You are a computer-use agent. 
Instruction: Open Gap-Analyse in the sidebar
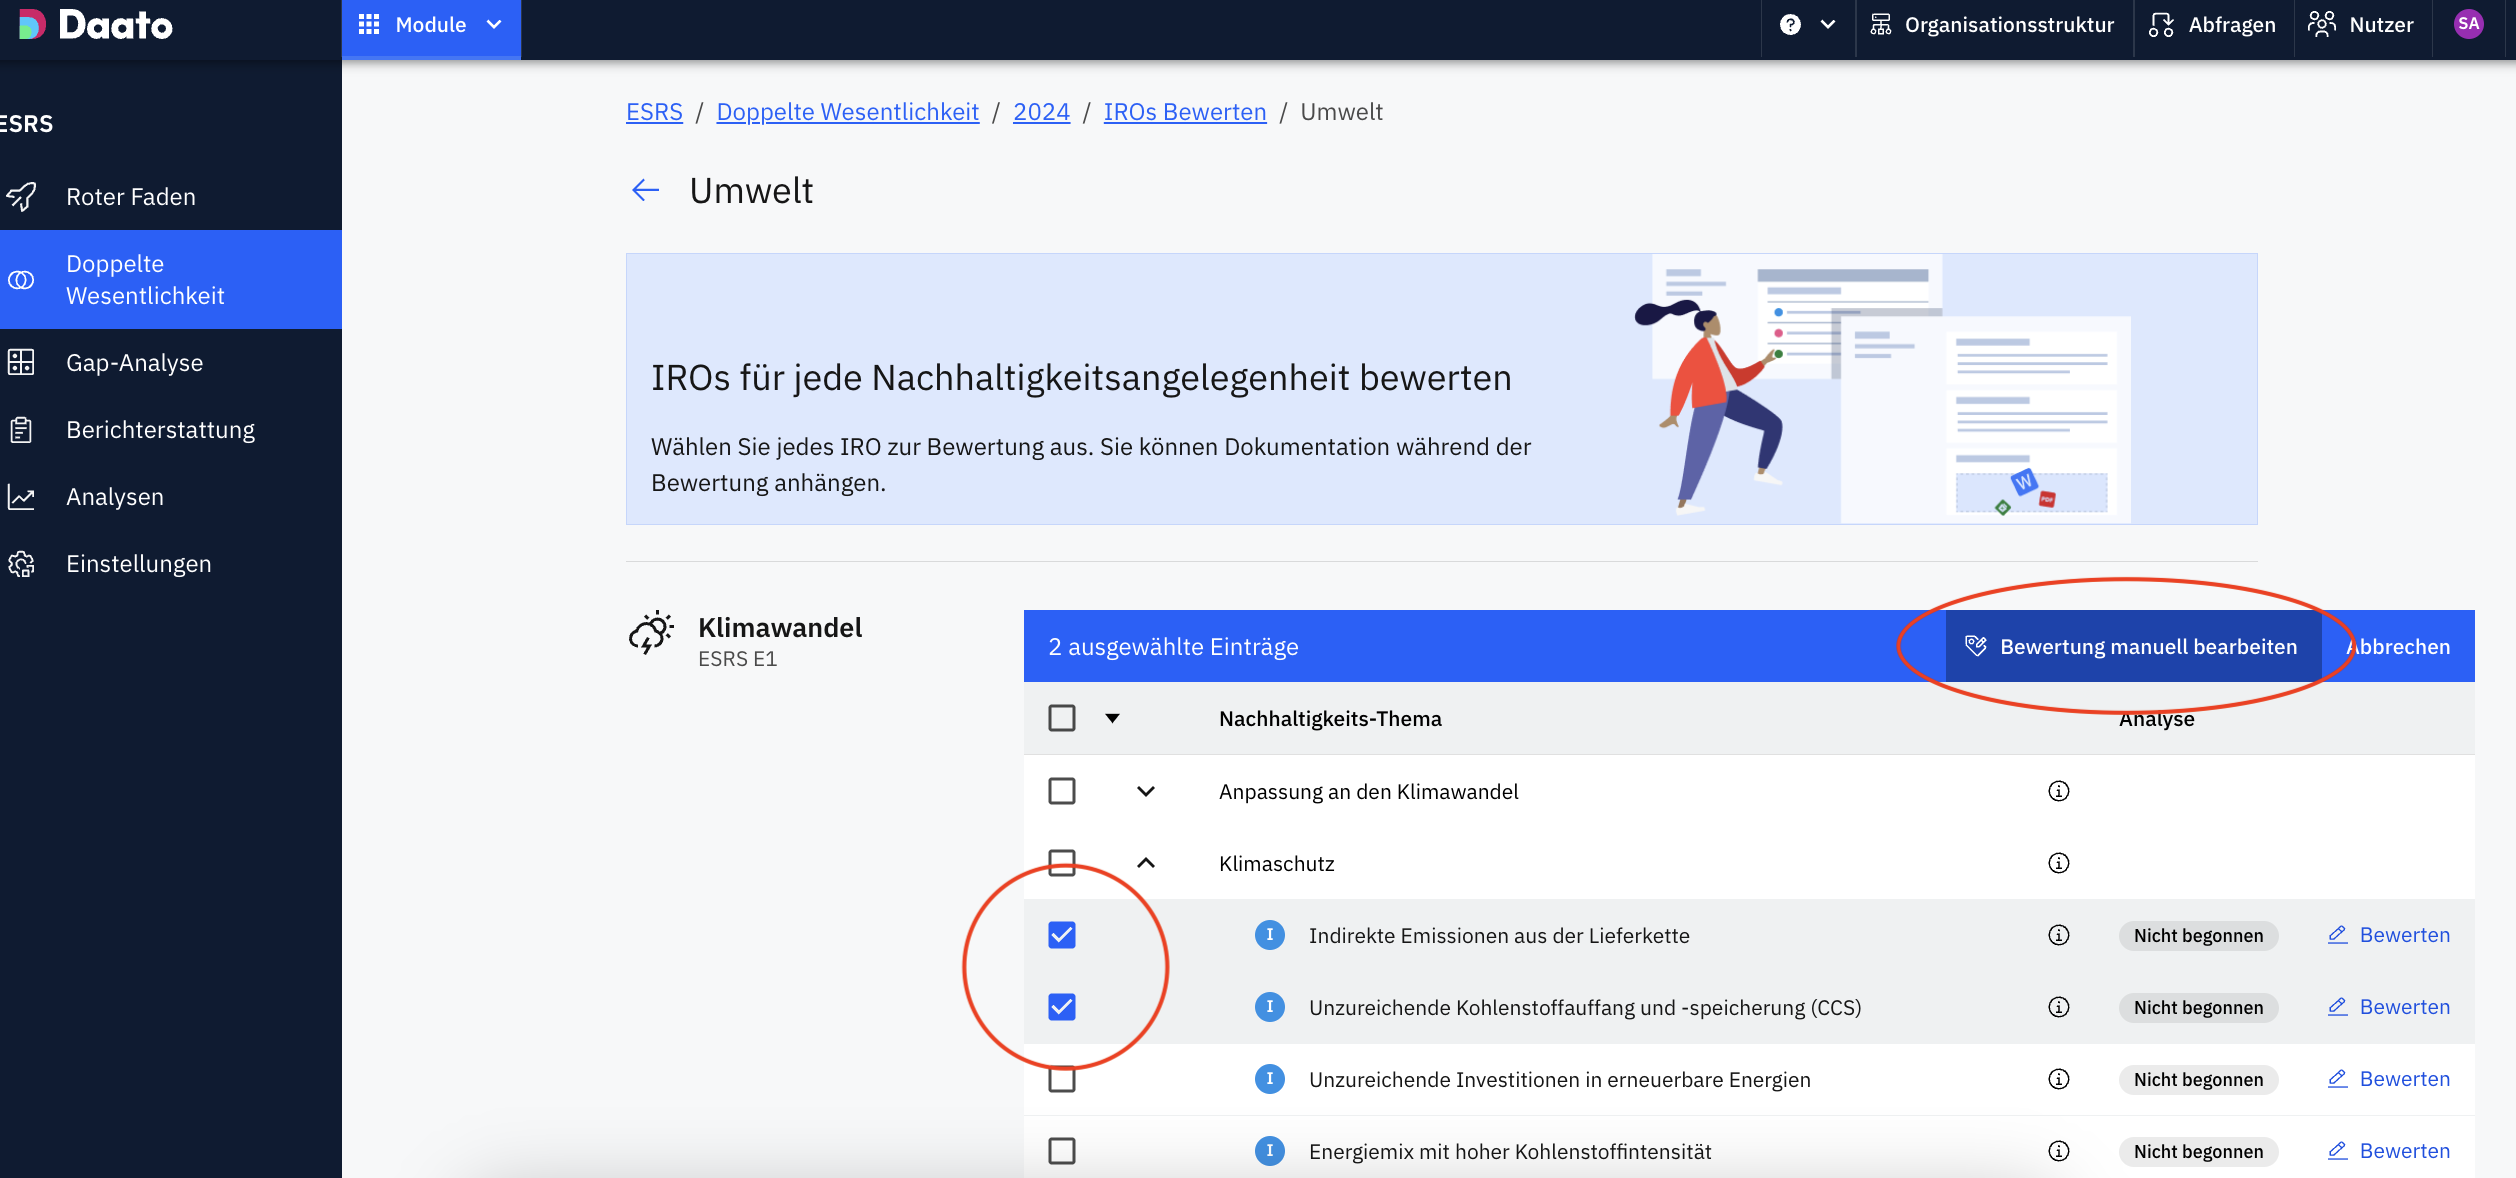click(x=134, y=363)
